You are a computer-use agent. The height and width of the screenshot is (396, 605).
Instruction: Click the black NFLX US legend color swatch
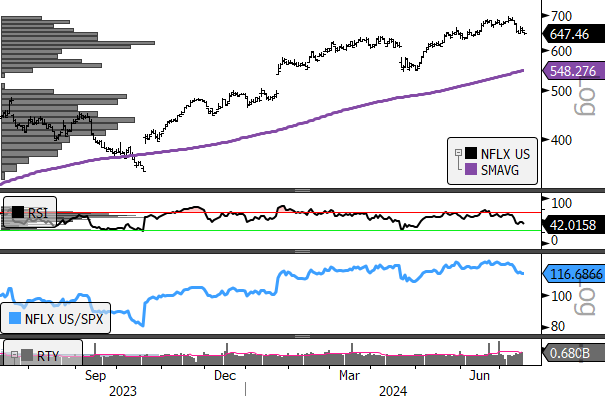click(471, 153)
